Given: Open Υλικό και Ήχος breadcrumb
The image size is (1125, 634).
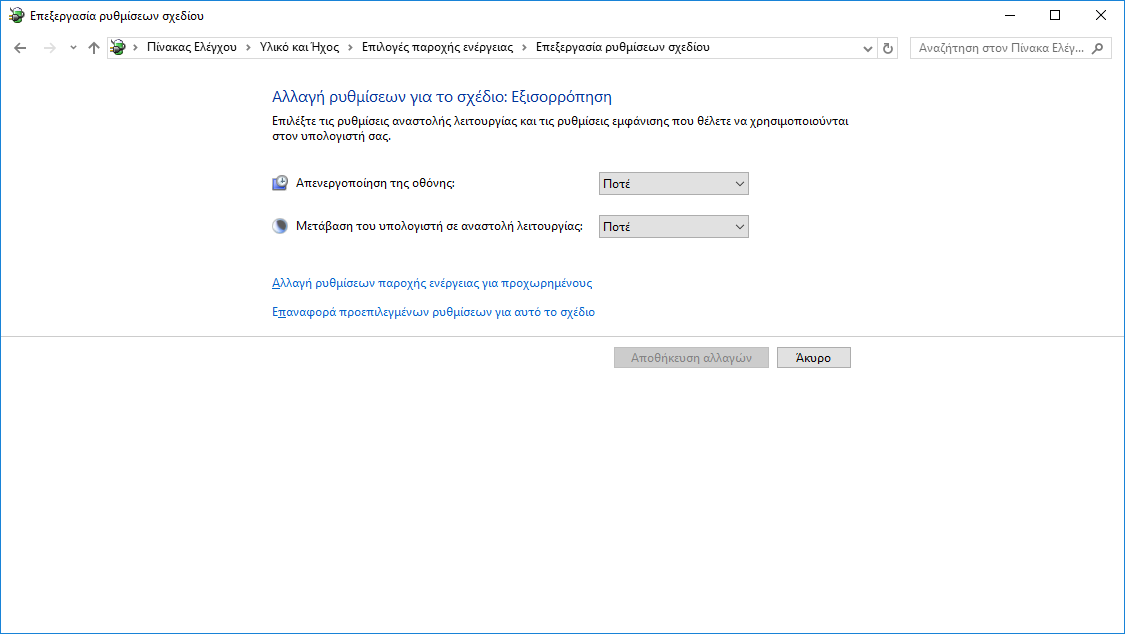Looking at the screenshot, I should 299,47.
